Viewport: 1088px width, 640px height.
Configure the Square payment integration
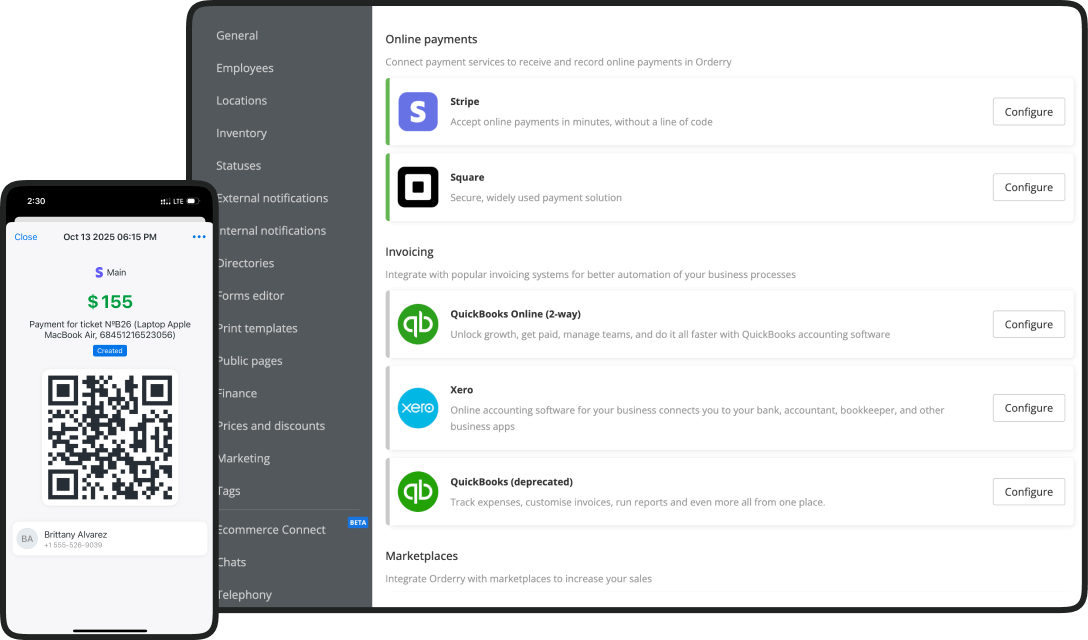(x=1028, y=187)
